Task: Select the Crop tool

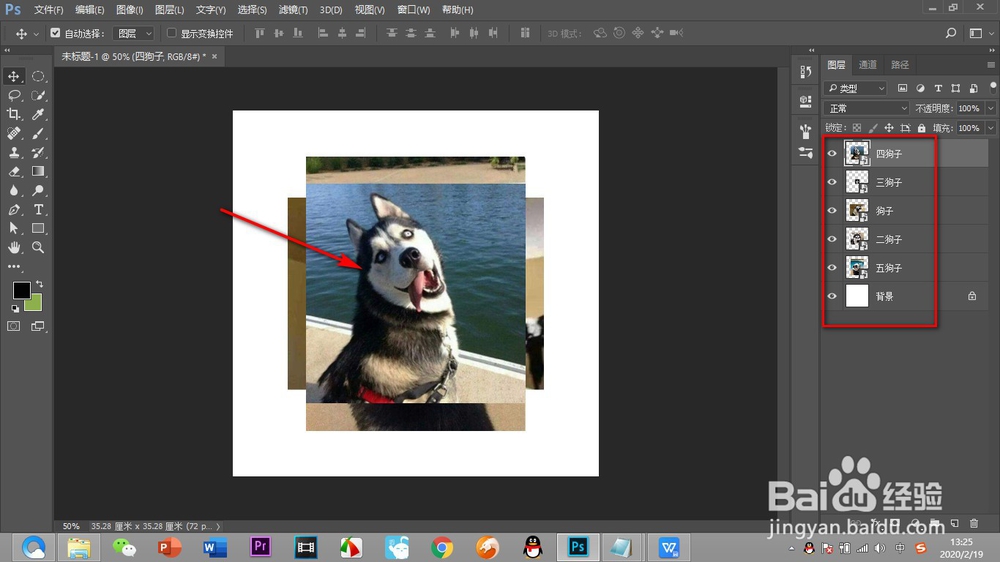Action: tap(14, 115)
